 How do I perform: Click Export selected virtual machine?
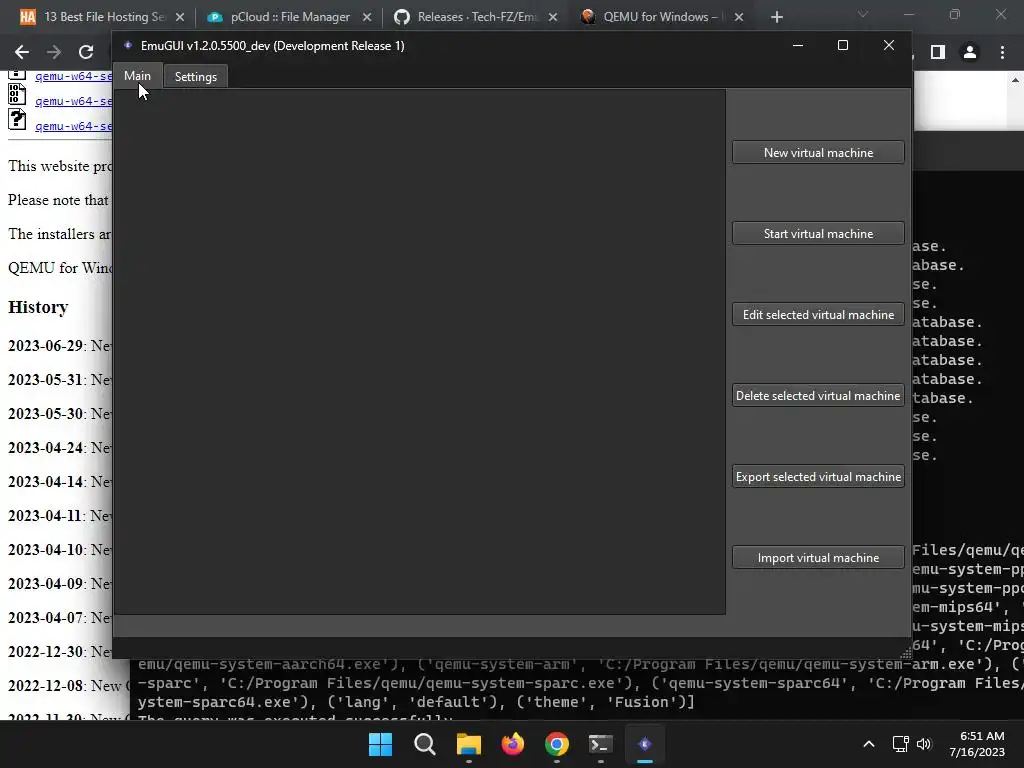pyautogui.click(x=818, y=476)
